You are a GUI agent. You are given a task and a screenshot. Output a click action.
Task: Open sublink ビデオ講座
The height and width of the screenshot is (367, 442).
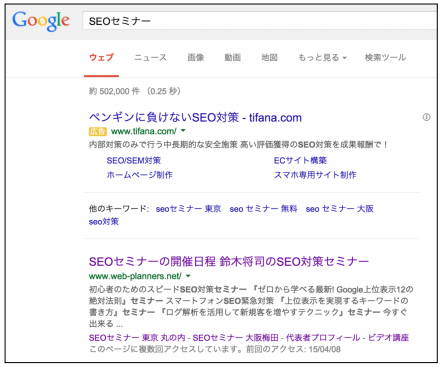(388, 338)
